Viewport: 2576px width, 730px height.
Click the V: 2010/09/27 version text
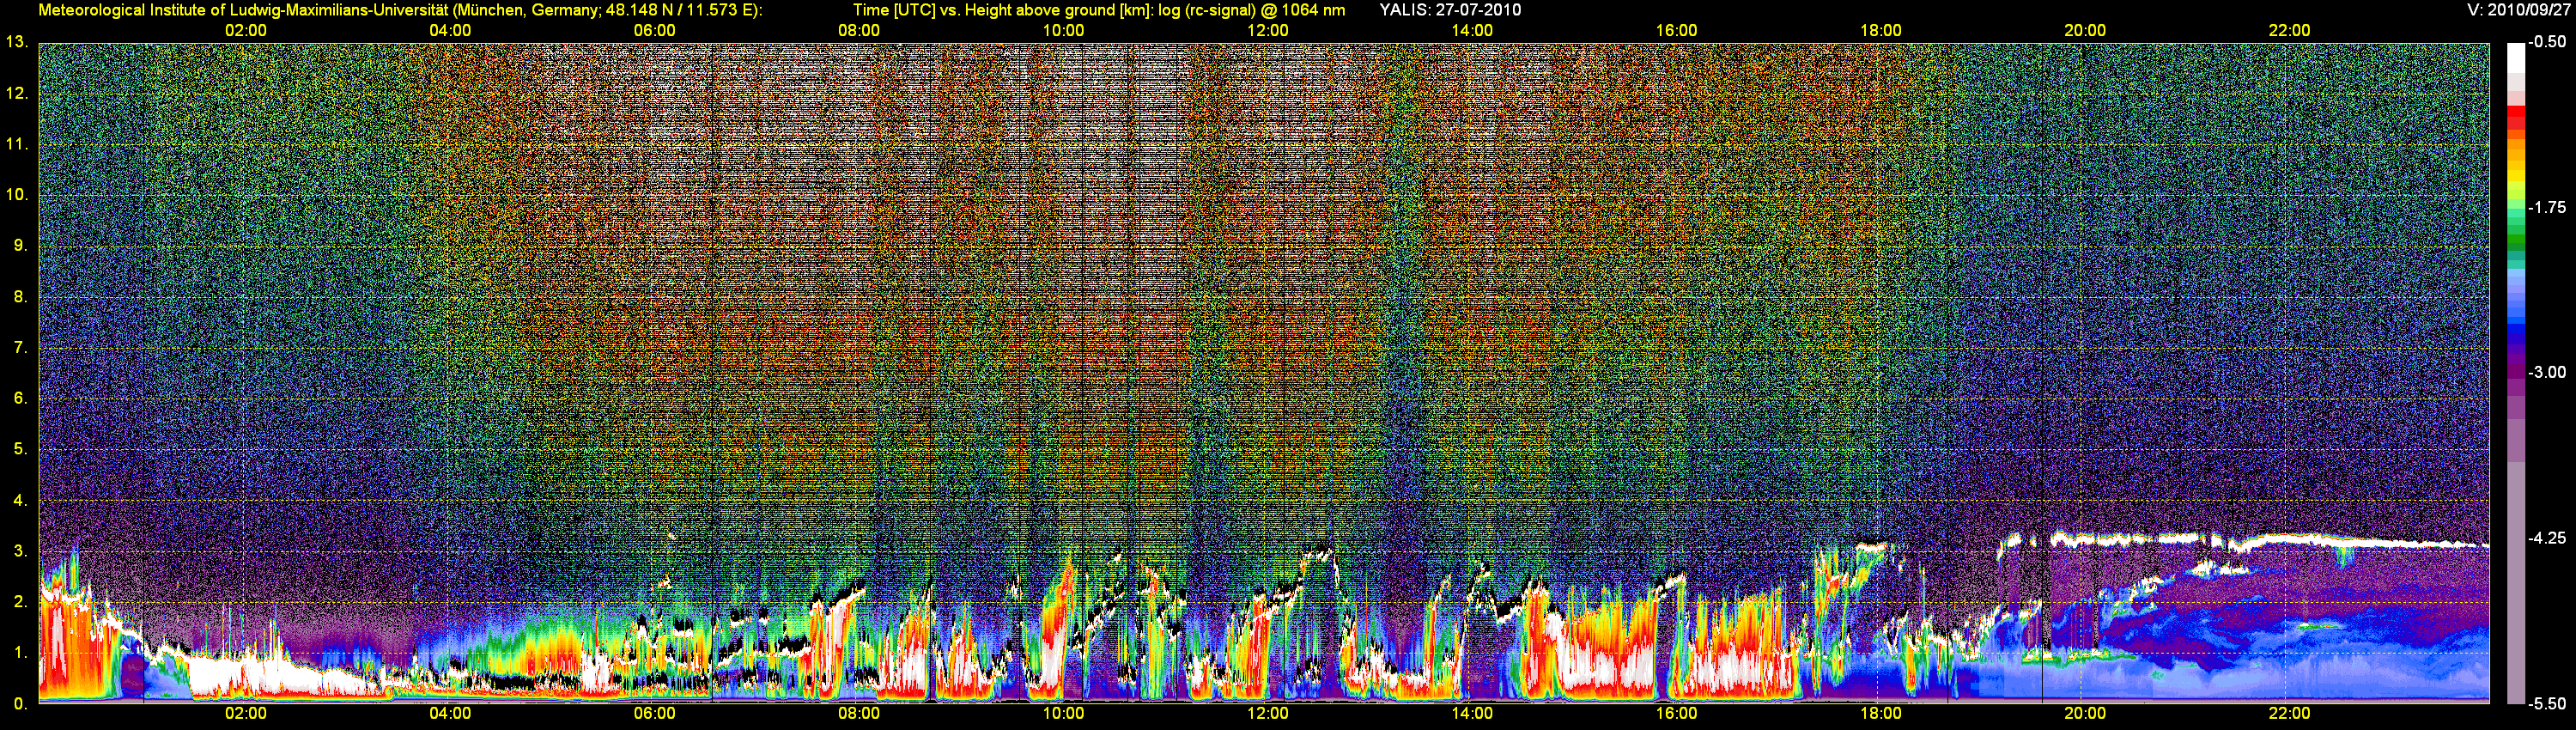pyautogui.click(x=2516, y=10)
